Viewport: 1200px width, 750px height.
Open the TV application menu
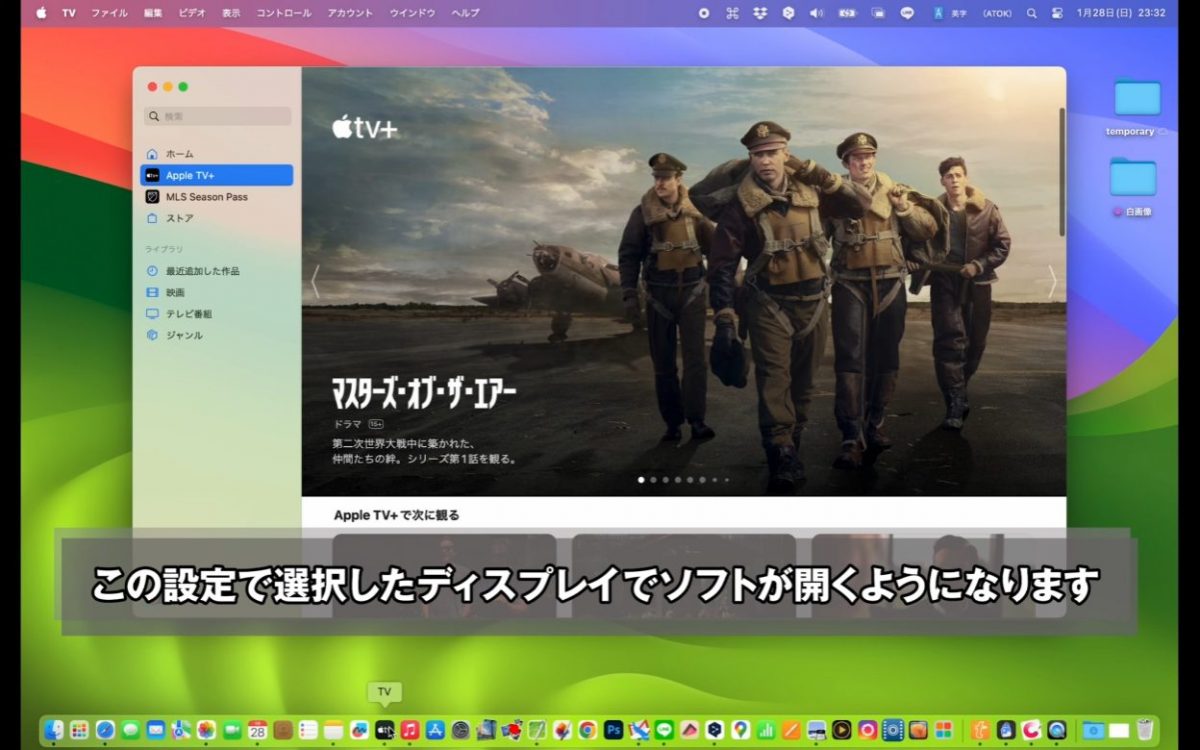69,13
